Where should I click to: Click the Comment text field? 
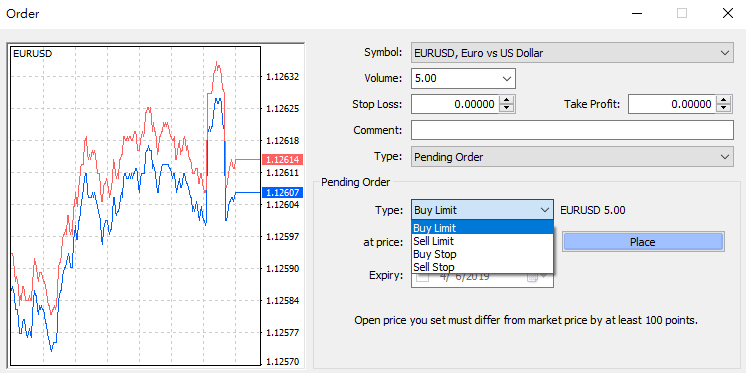[x=572, y=130]
